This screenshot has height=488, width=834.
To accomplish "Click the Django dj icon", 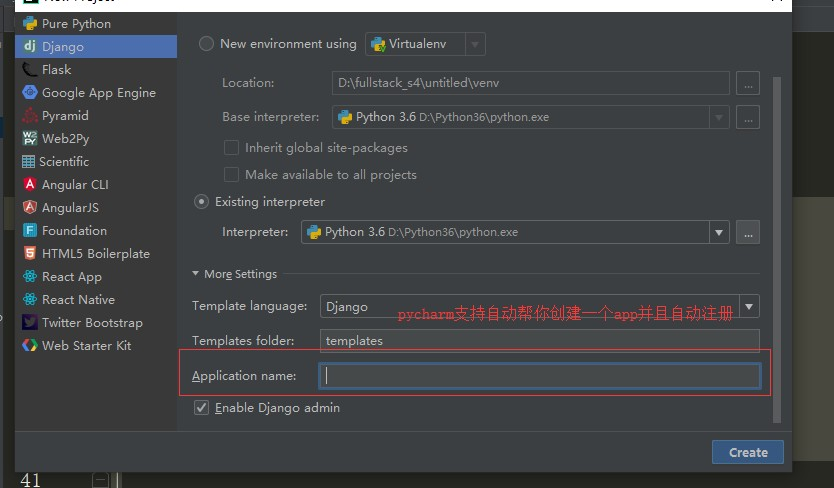I will [x=30, y=46].
